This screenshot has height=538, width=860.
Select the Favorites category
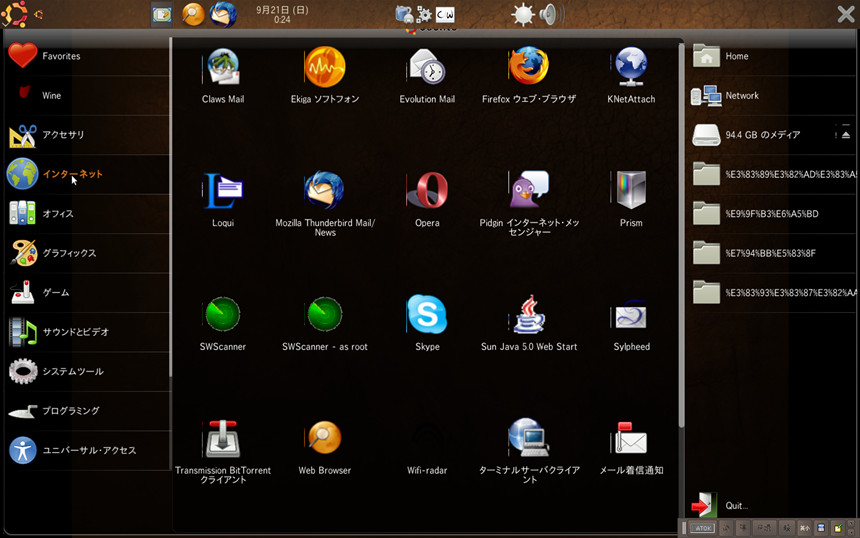pos(60,56)
